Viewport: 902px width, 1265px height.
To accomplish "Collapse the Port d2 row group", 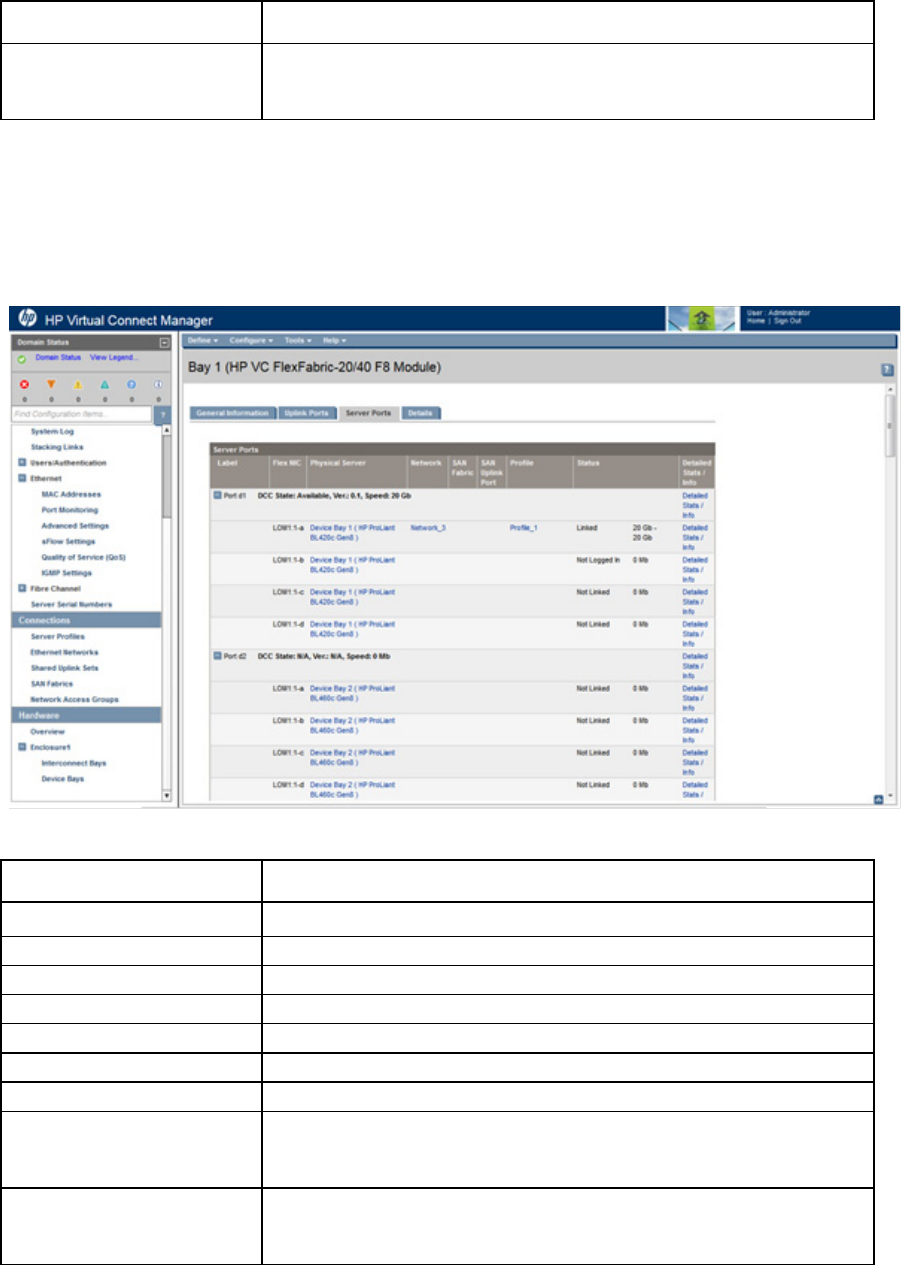I will [x=217, y=656].
